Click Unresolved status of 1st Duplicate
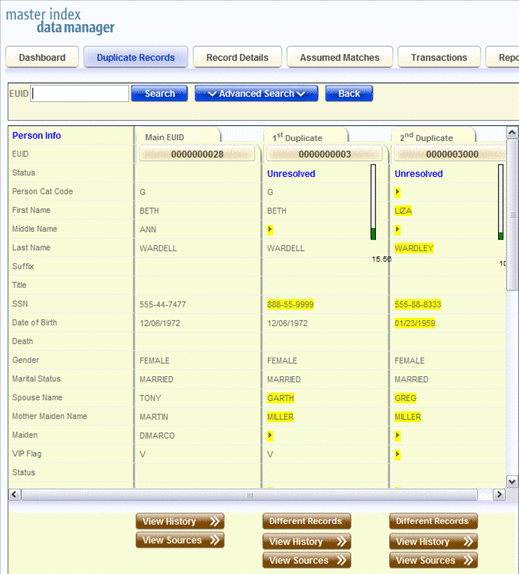 click(x=291, y=174)
